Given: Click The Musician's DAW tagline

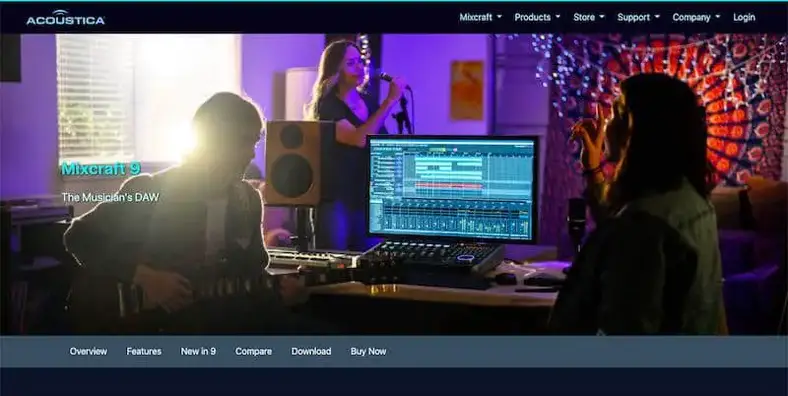Looking at the screenshot, I should pos(110,197).
